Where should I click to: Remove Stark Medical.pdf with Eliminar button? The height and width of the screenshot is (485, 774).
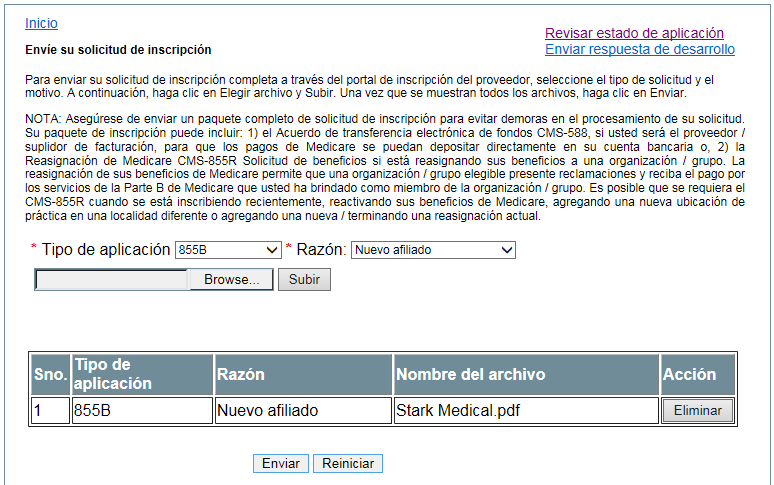click(698, 410)
